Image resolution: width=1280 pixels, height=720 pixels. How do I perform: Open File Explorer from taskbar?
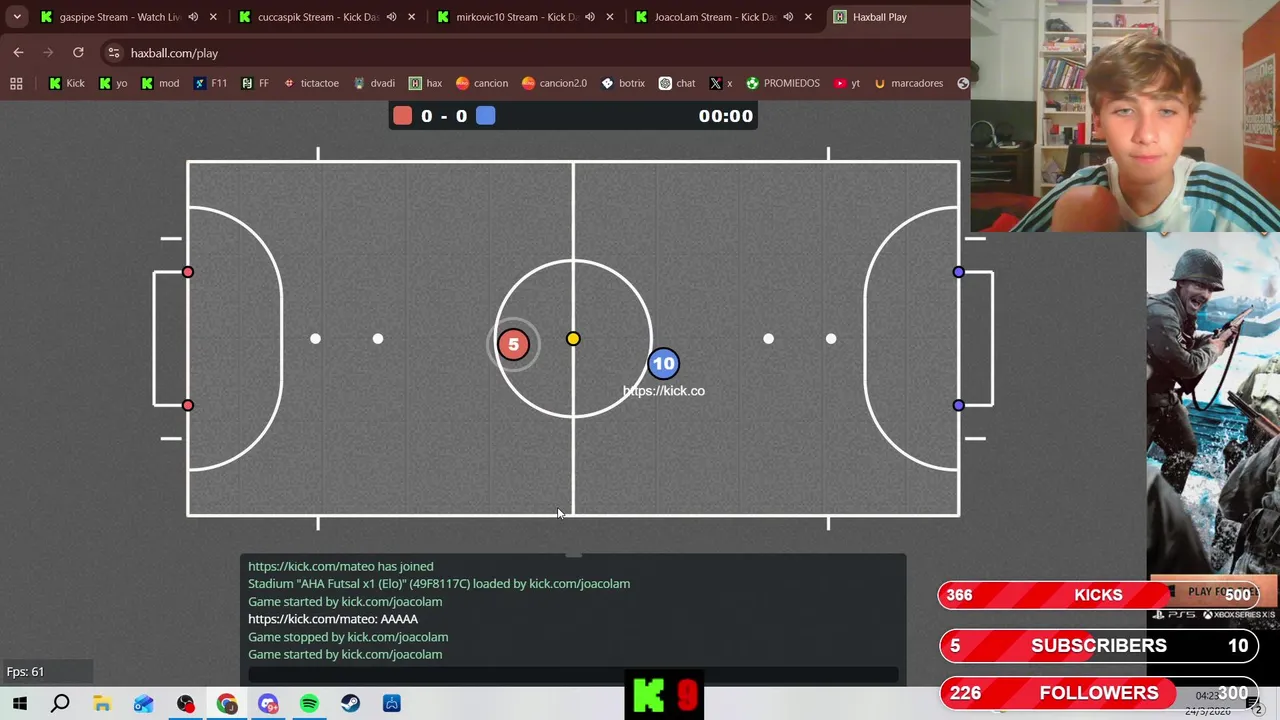(x=102, y=704)
